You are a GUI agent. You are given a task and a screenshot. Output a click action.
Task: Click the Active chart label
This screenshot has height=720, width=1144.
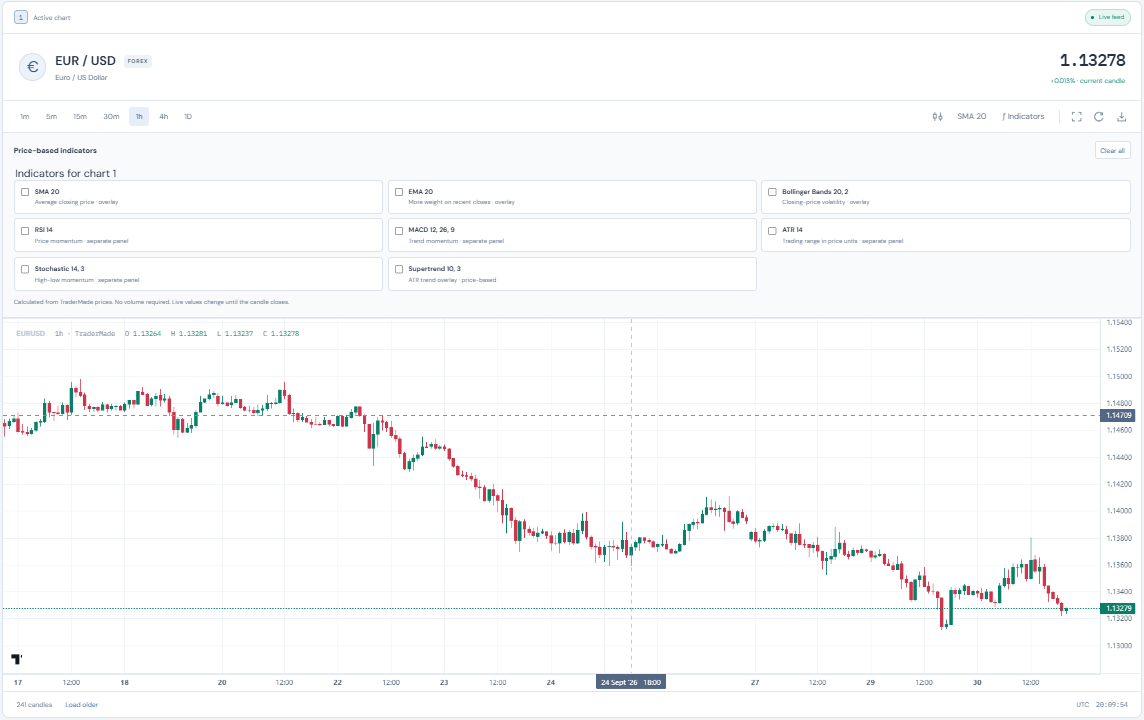(x=52, y=18)
